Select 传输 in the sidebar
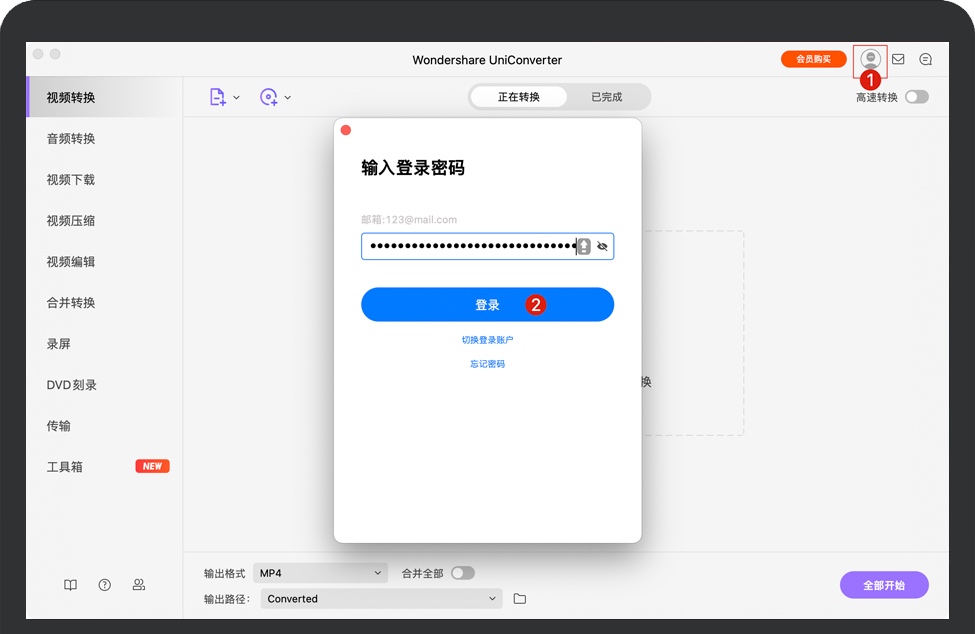 point(104,426)
